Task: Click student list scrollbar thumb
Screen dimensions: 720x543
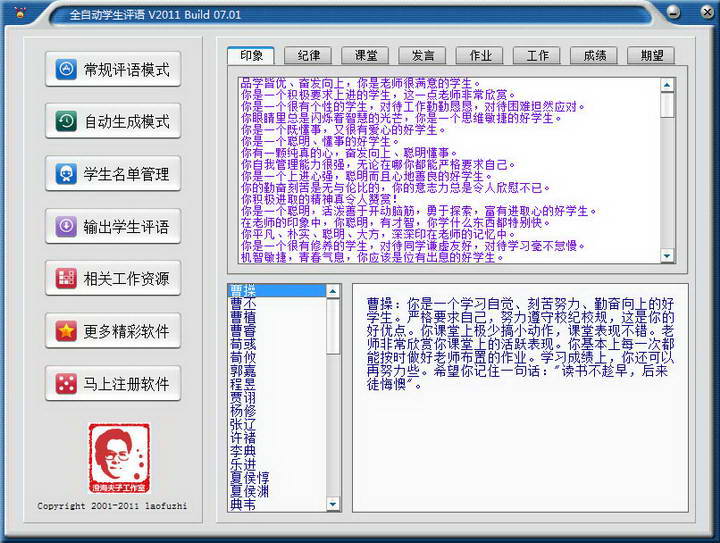Action: click(333, 326)
